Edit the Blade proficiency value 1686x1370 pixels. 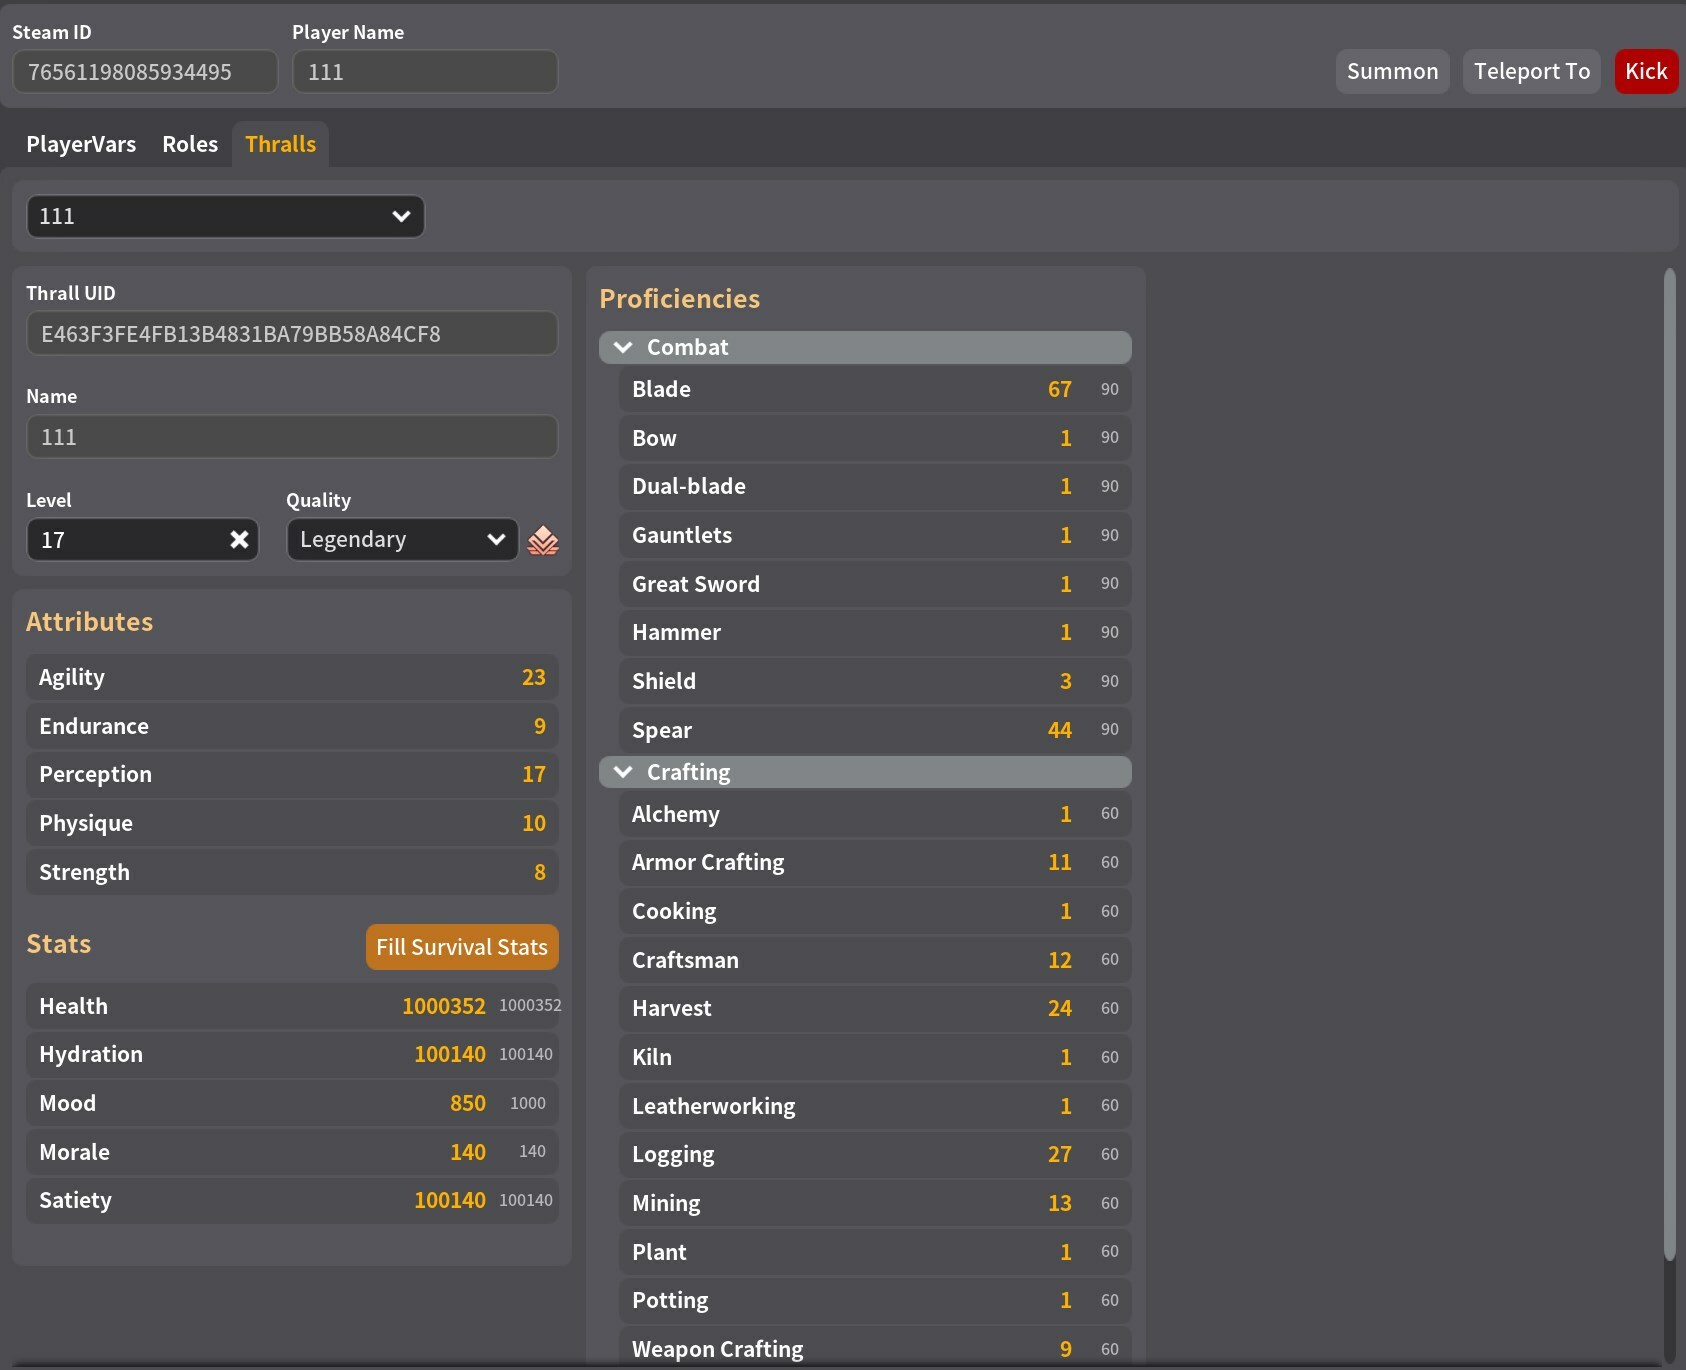tap(1059, 389)
